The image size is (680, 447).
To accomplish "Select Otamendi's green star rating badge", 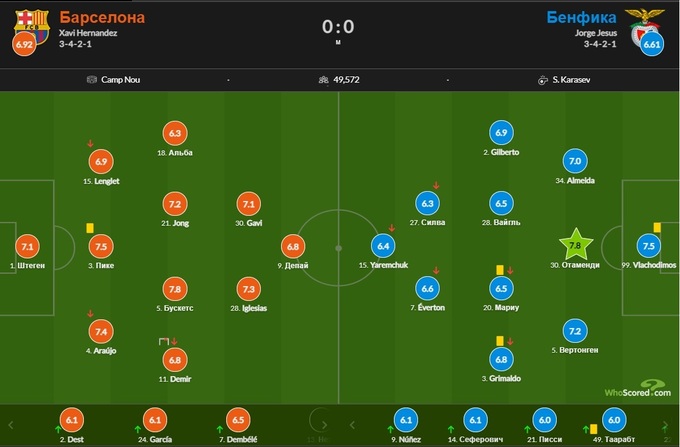I will click(574, 244).
